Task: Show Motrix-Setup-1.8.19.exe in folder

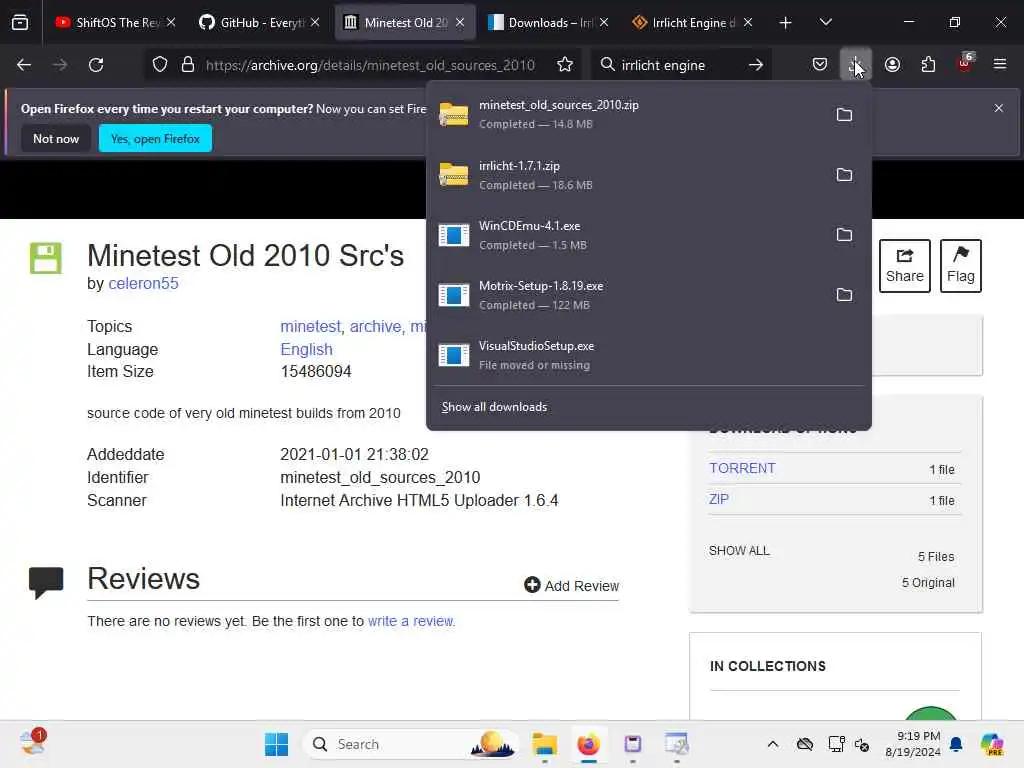Action: point(844,295)
